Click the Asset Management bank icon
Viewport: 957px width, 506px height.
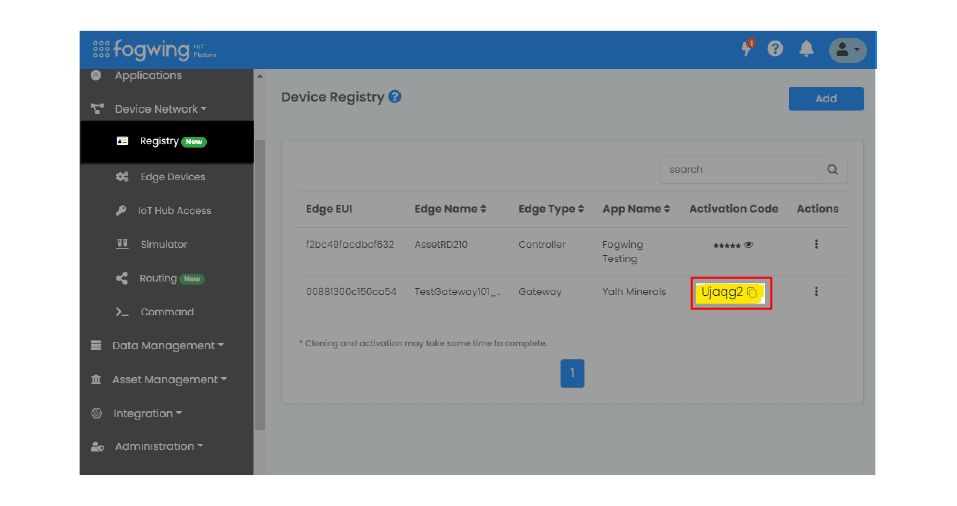point(96,380)
